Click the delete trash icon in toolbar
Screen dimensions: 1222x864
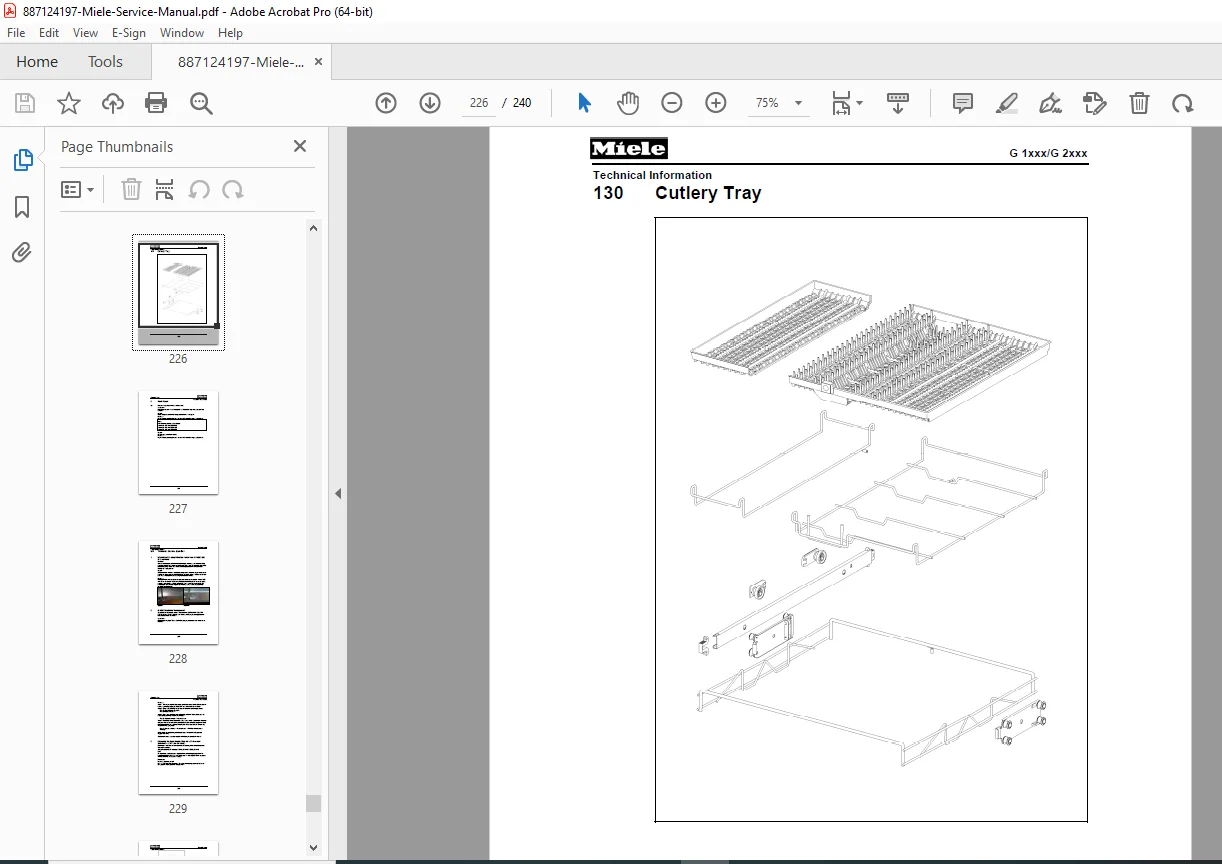[x=1139, y=103]
